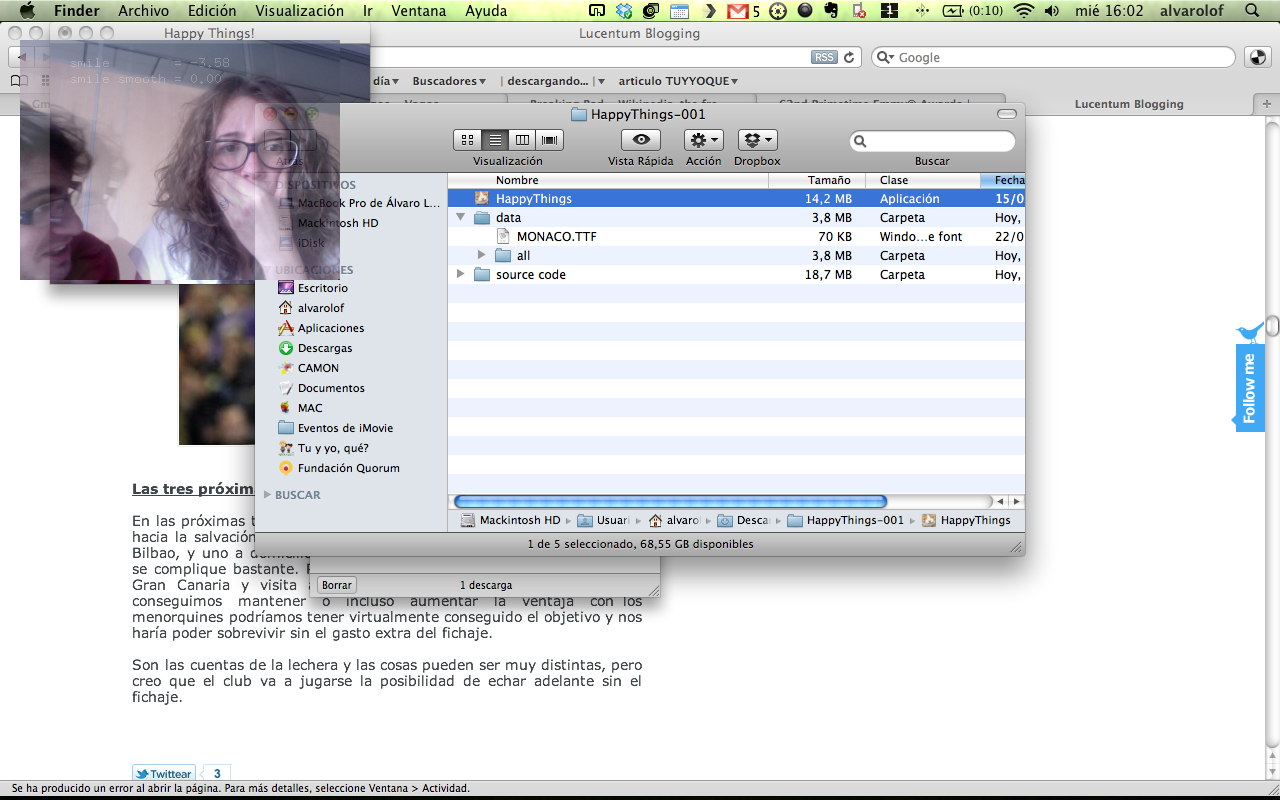Open Aplicaciones in the Finder sidebar
The image size is (1280, 800).
click(x=330, y=328)
